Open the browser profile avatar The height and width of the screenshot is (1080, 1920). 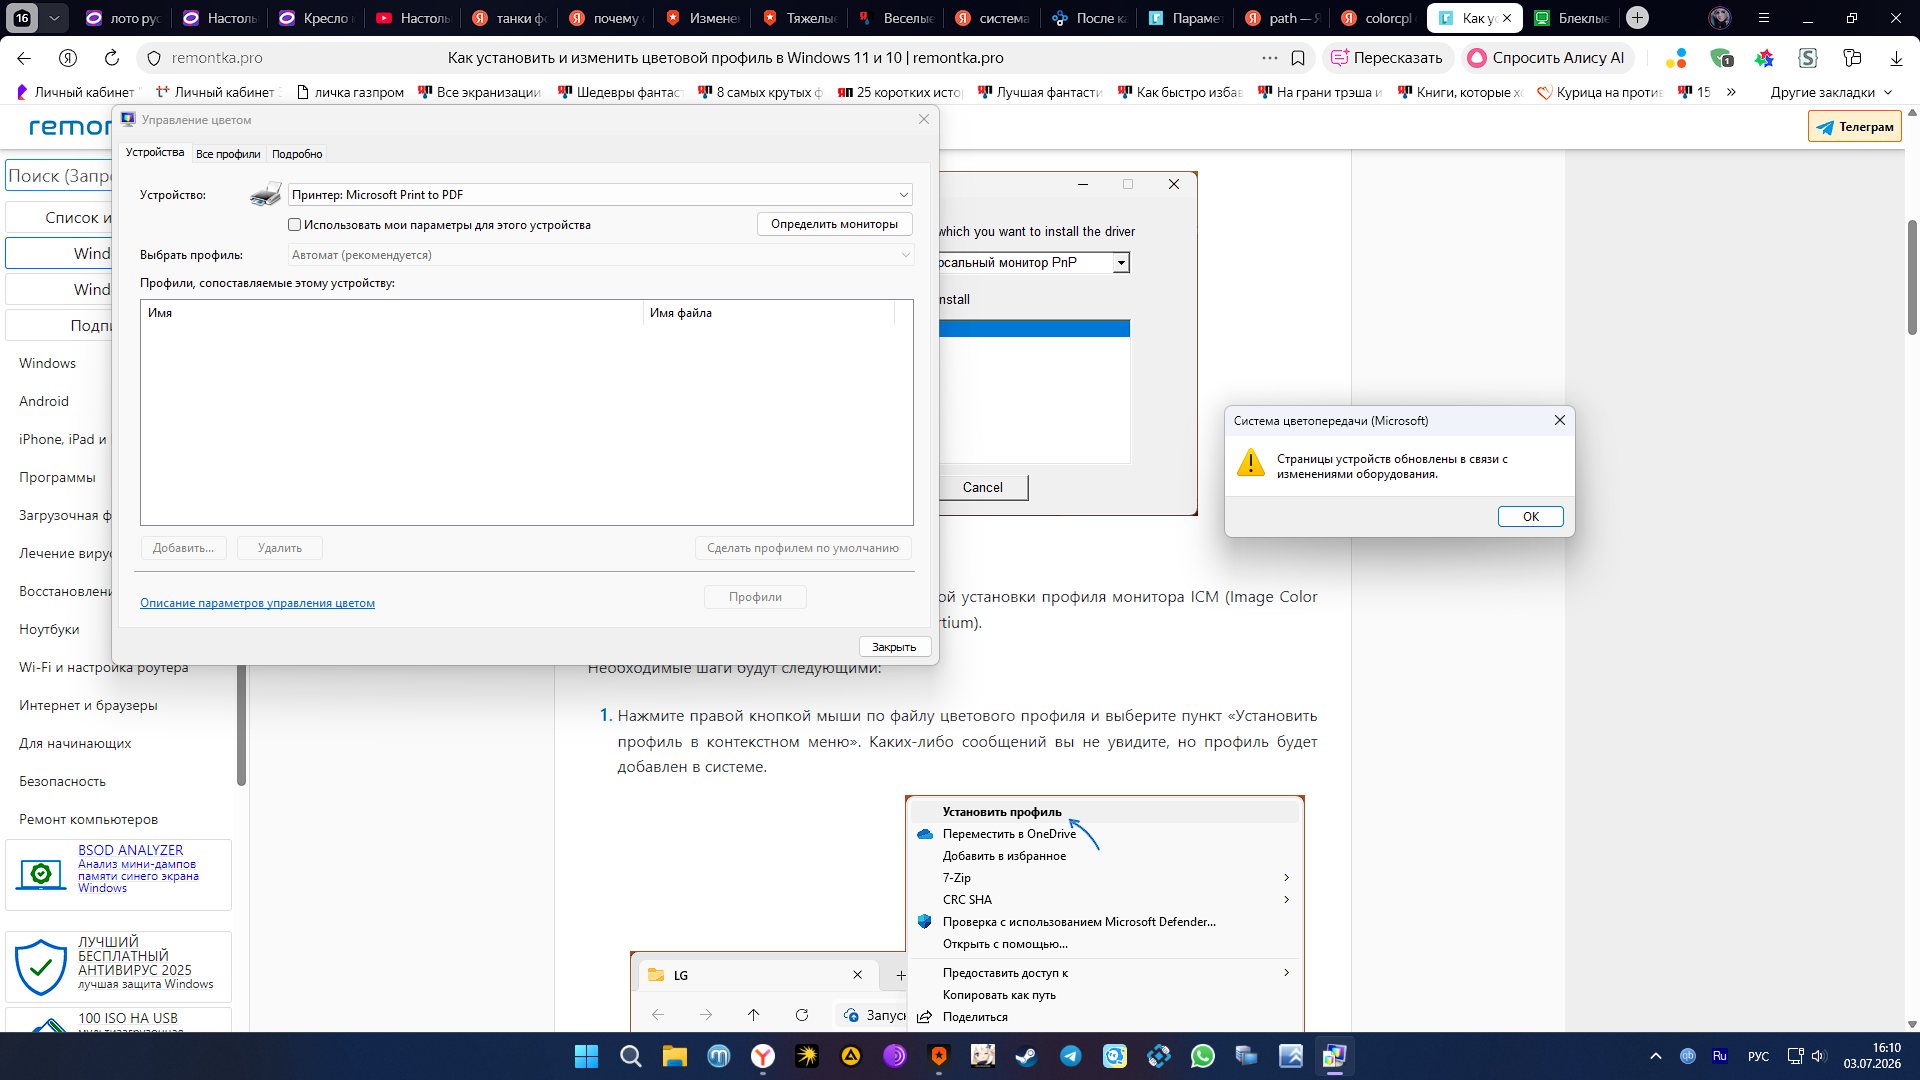pyautogui.click(x=1720, y=18)
